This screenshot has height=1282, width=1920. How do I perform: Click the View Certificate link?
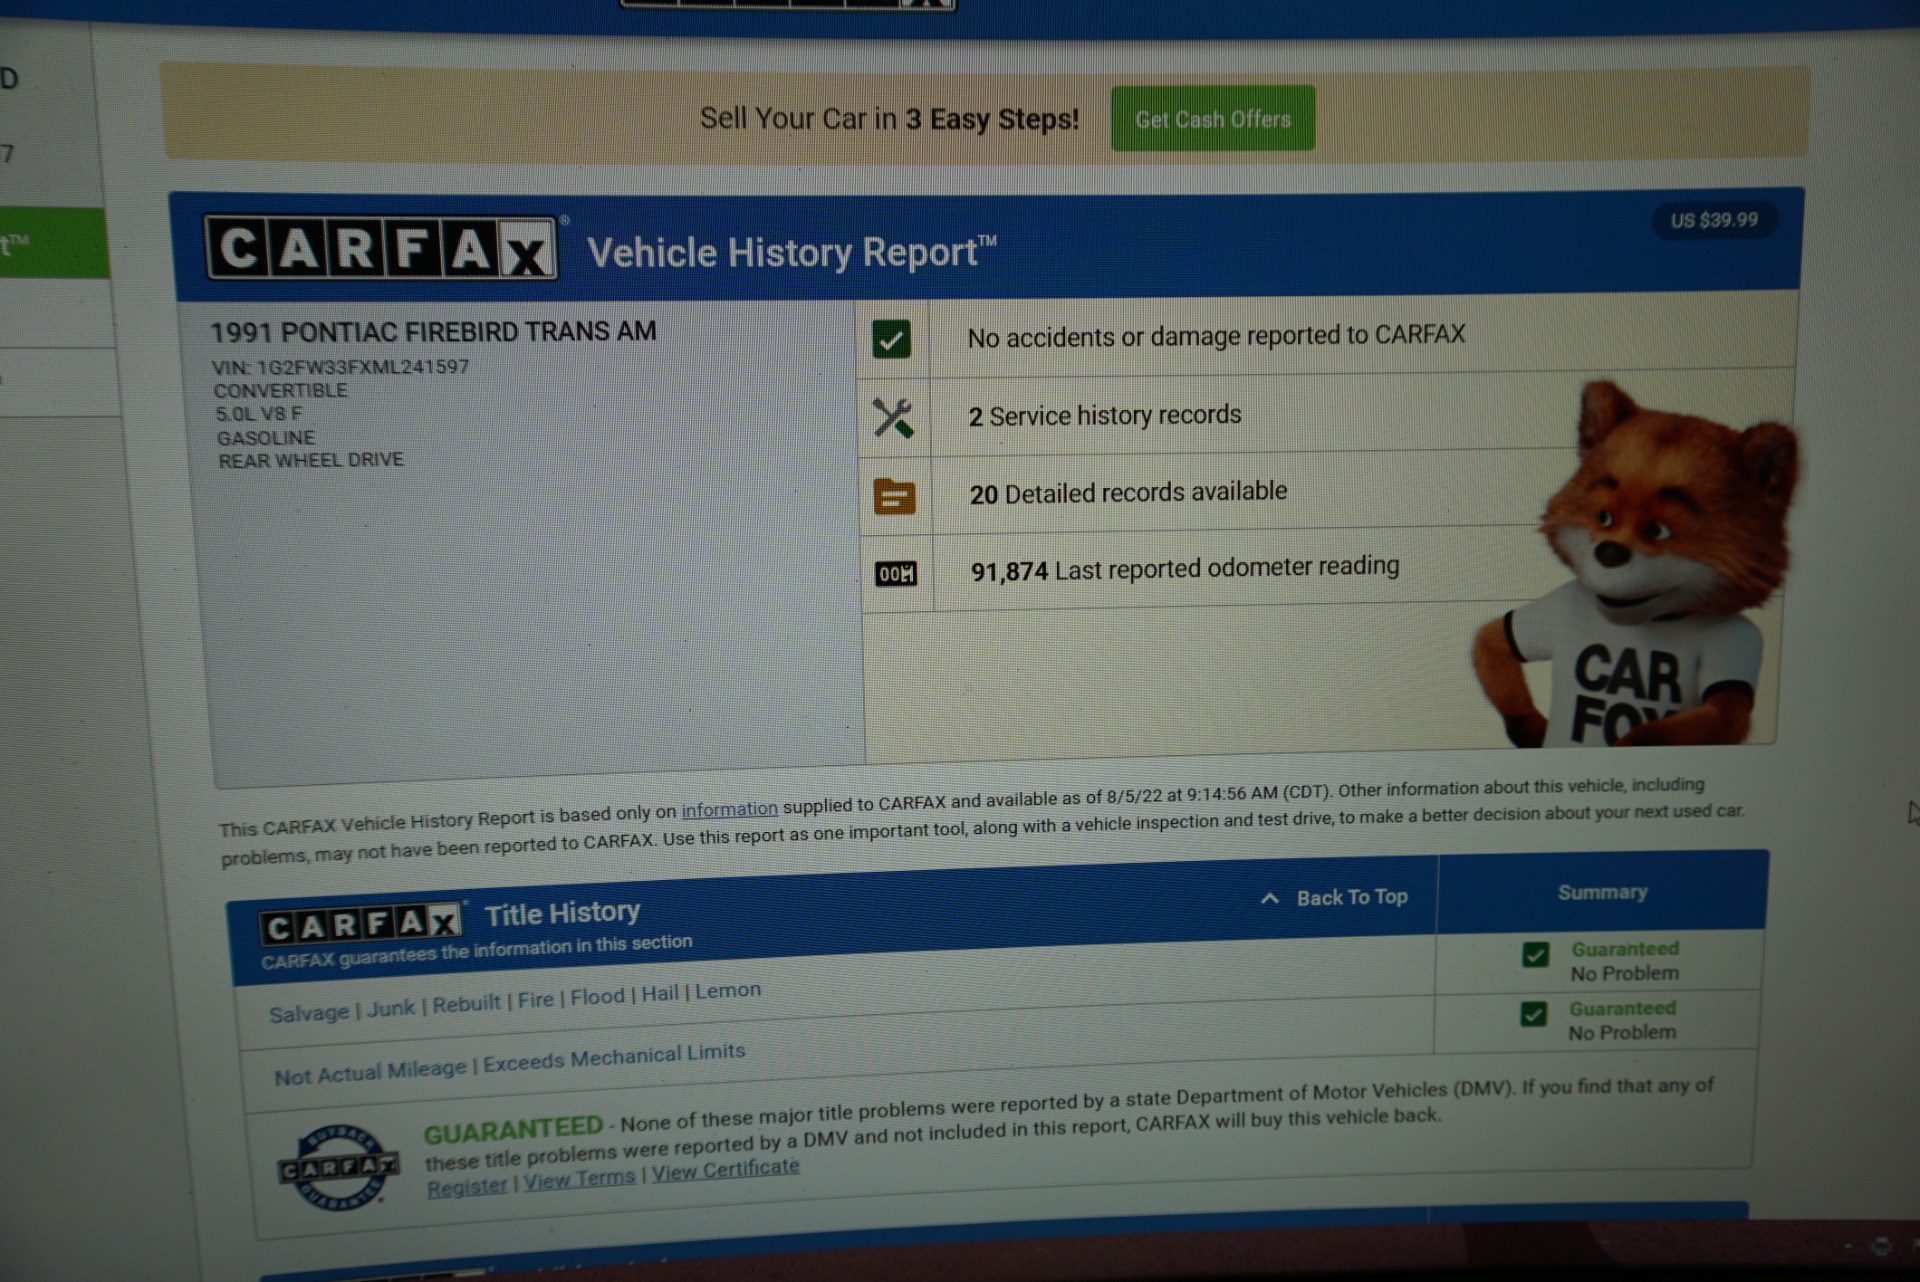pos(726,1170)
